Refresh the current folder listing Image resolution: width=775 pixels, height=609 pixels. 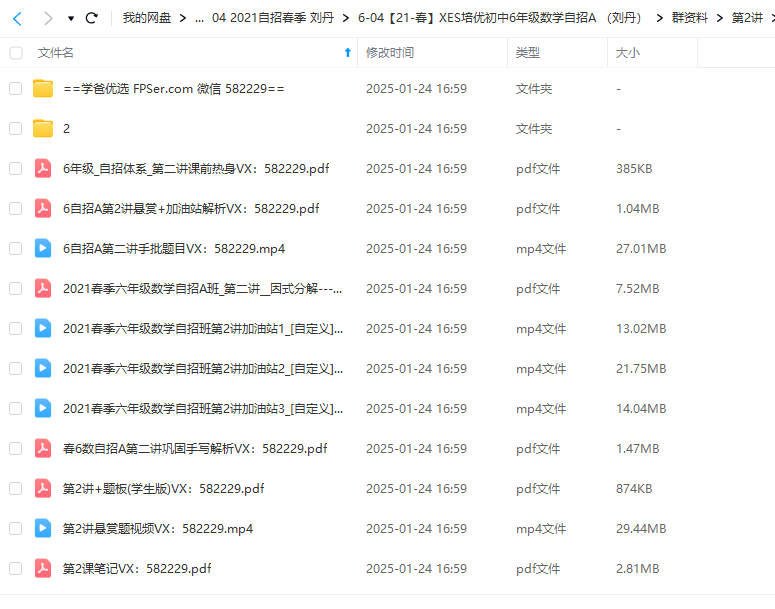(x=91, y=18)
